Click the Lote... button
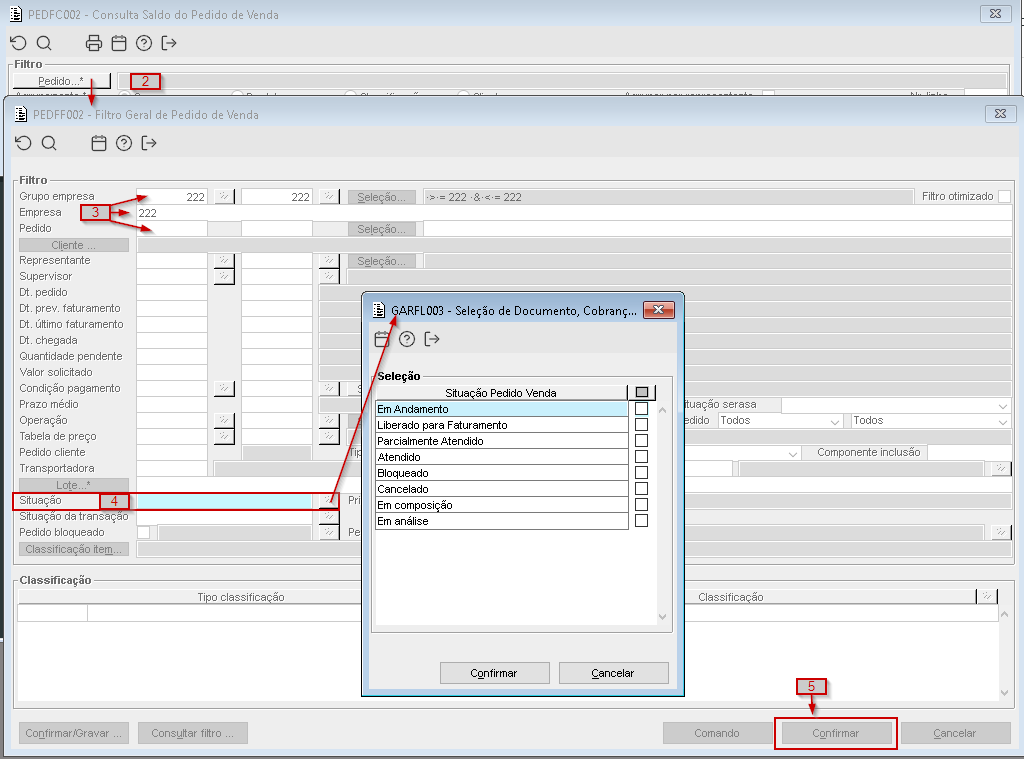The height and width of the screenshot is (759, 1024). point(74,485)
